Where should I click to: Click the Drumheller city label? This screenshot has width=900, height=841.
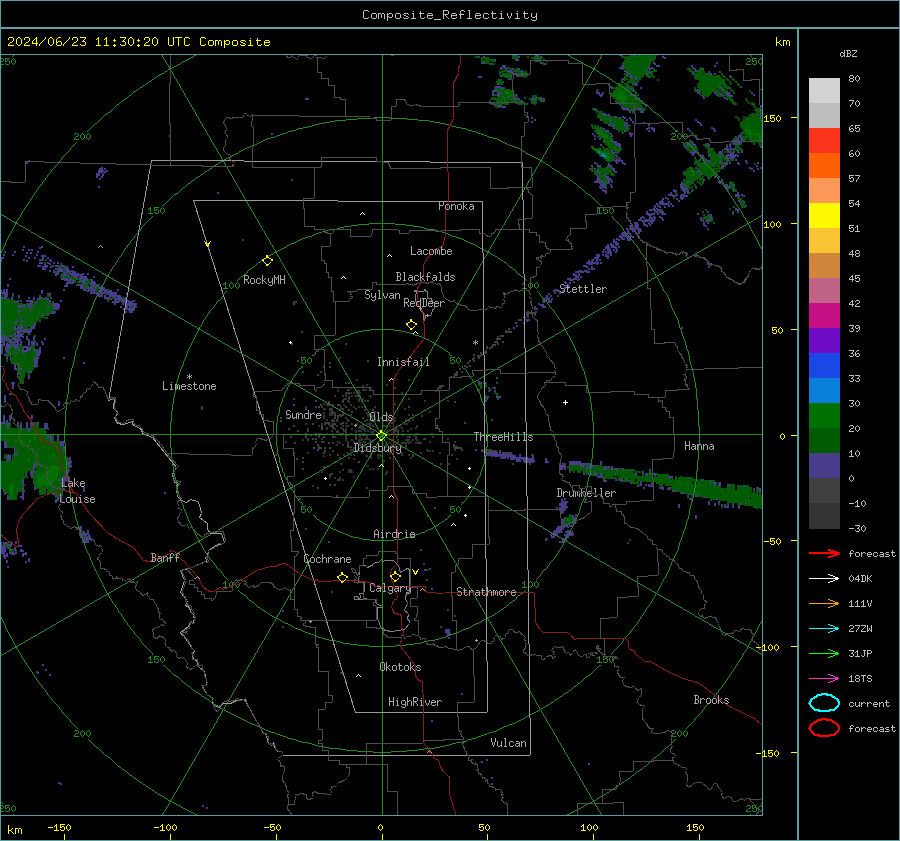pyautogui.click(x=586, y=493)
